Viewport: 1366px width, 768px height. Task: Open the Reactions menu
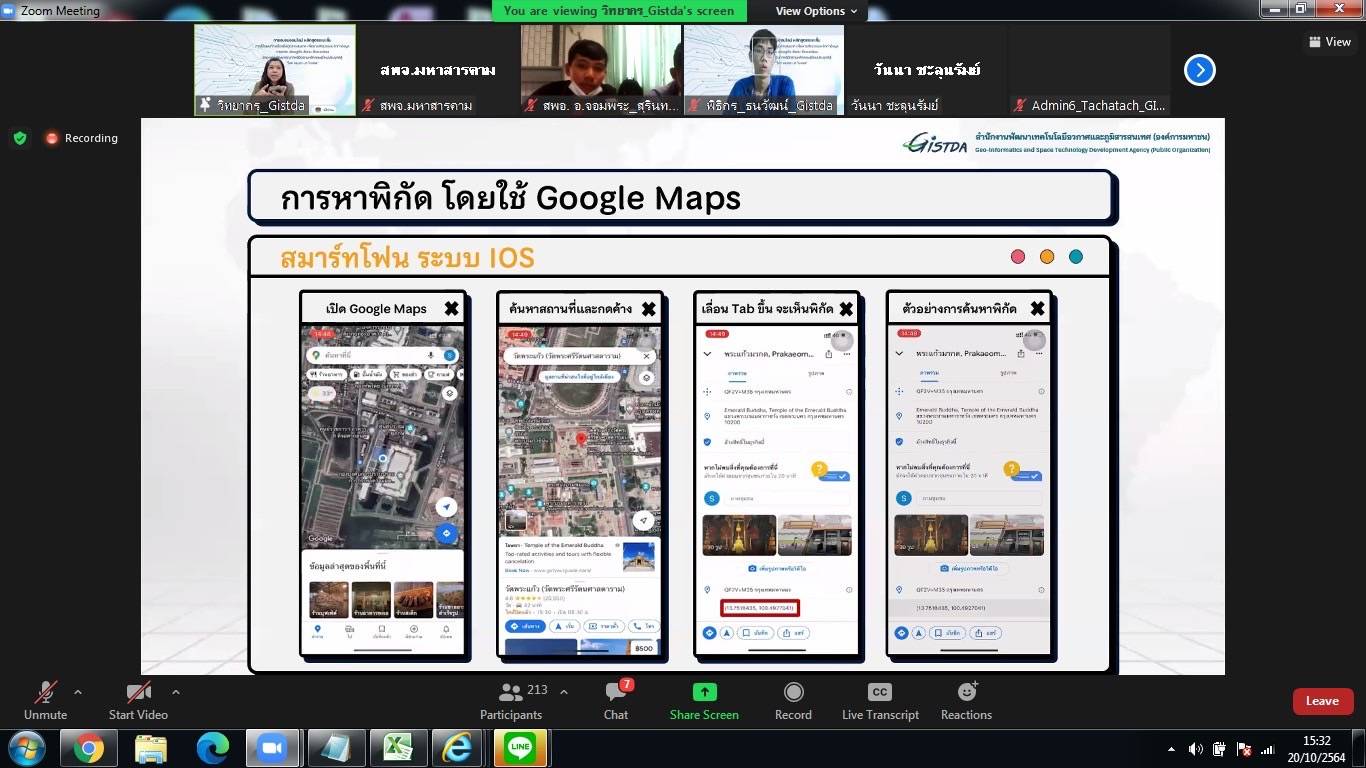click(966, 700)
